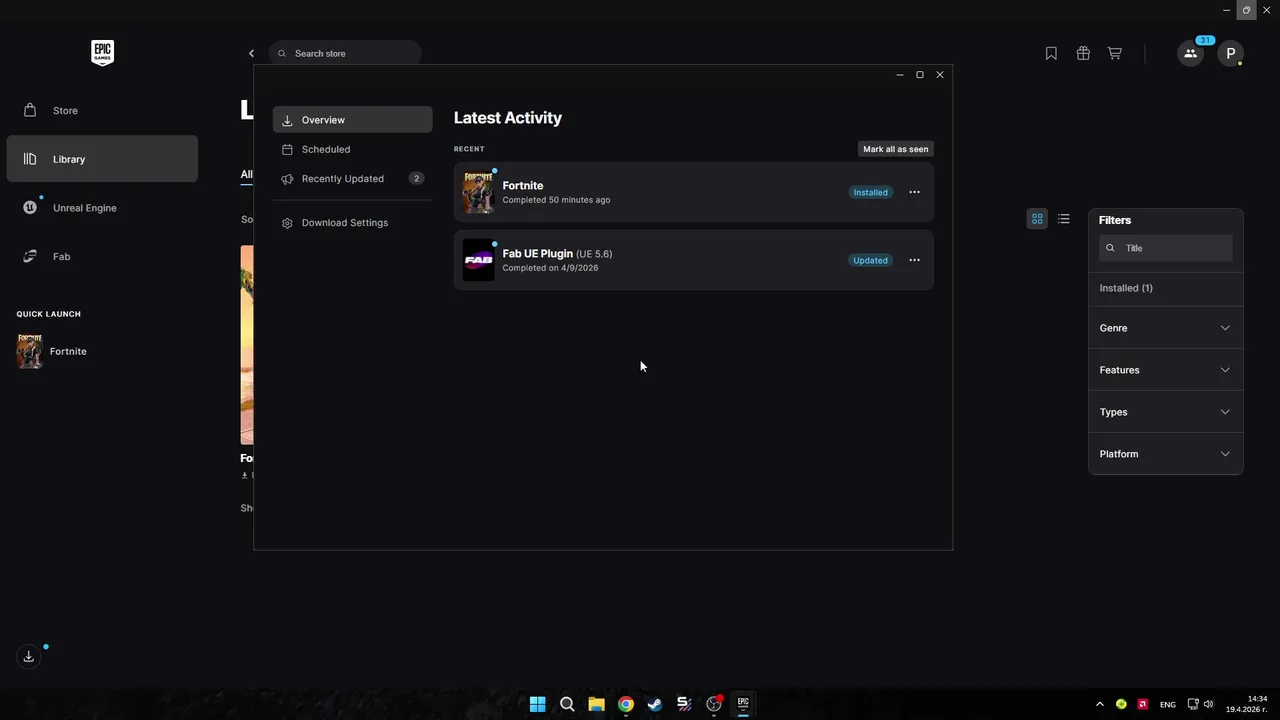Open the wishlist bookmark icon
Screen dimensions: 1280x720
(x=1051, y=53)
